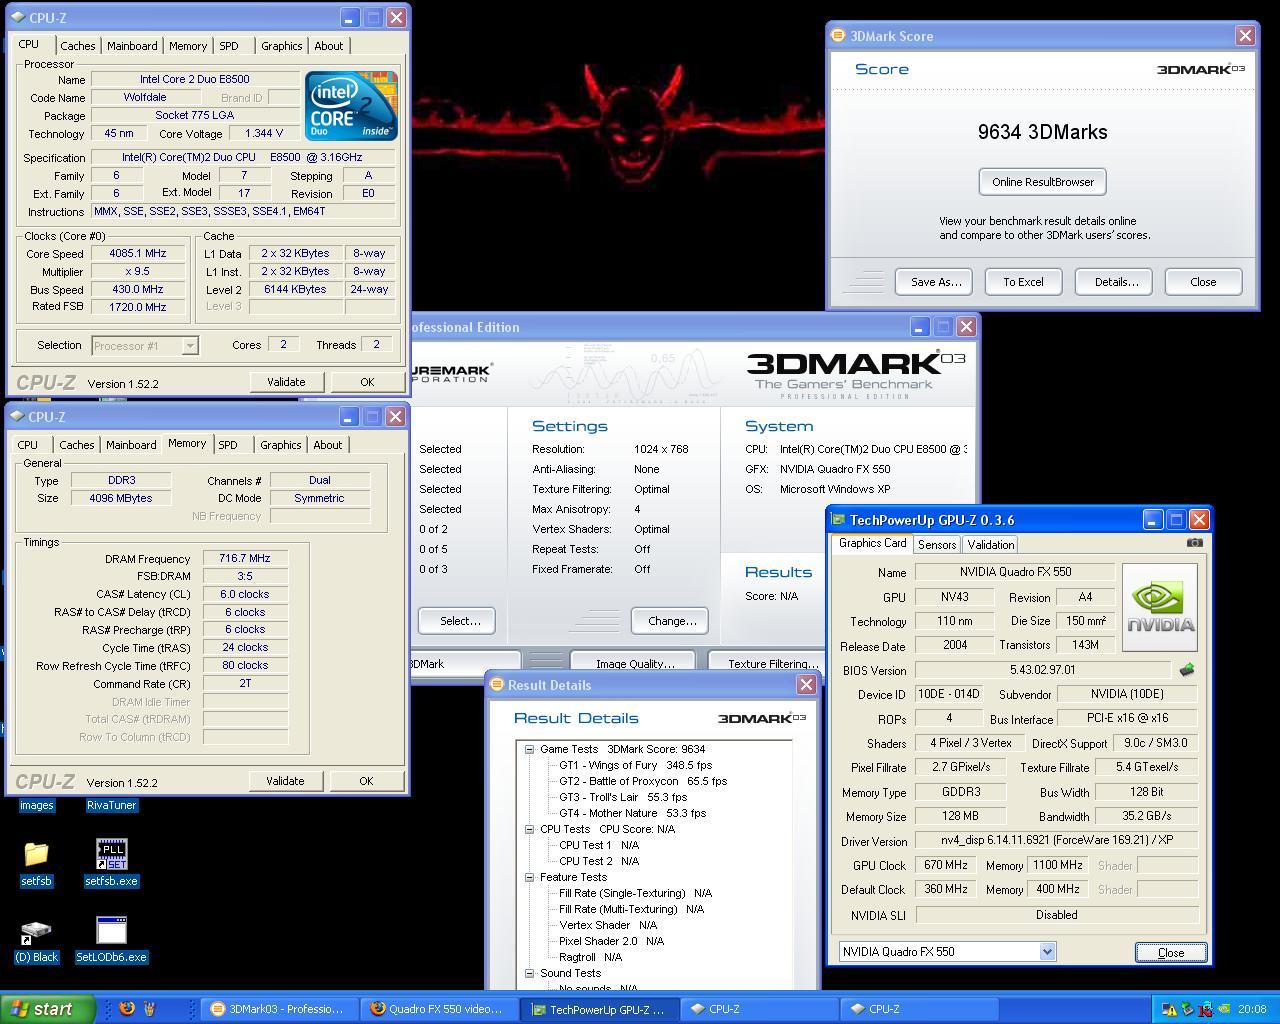This screenshot has width=1280, height=1024.
Task: Switch to 3DMark03 taskbar button
Action: pos(277,1009)
